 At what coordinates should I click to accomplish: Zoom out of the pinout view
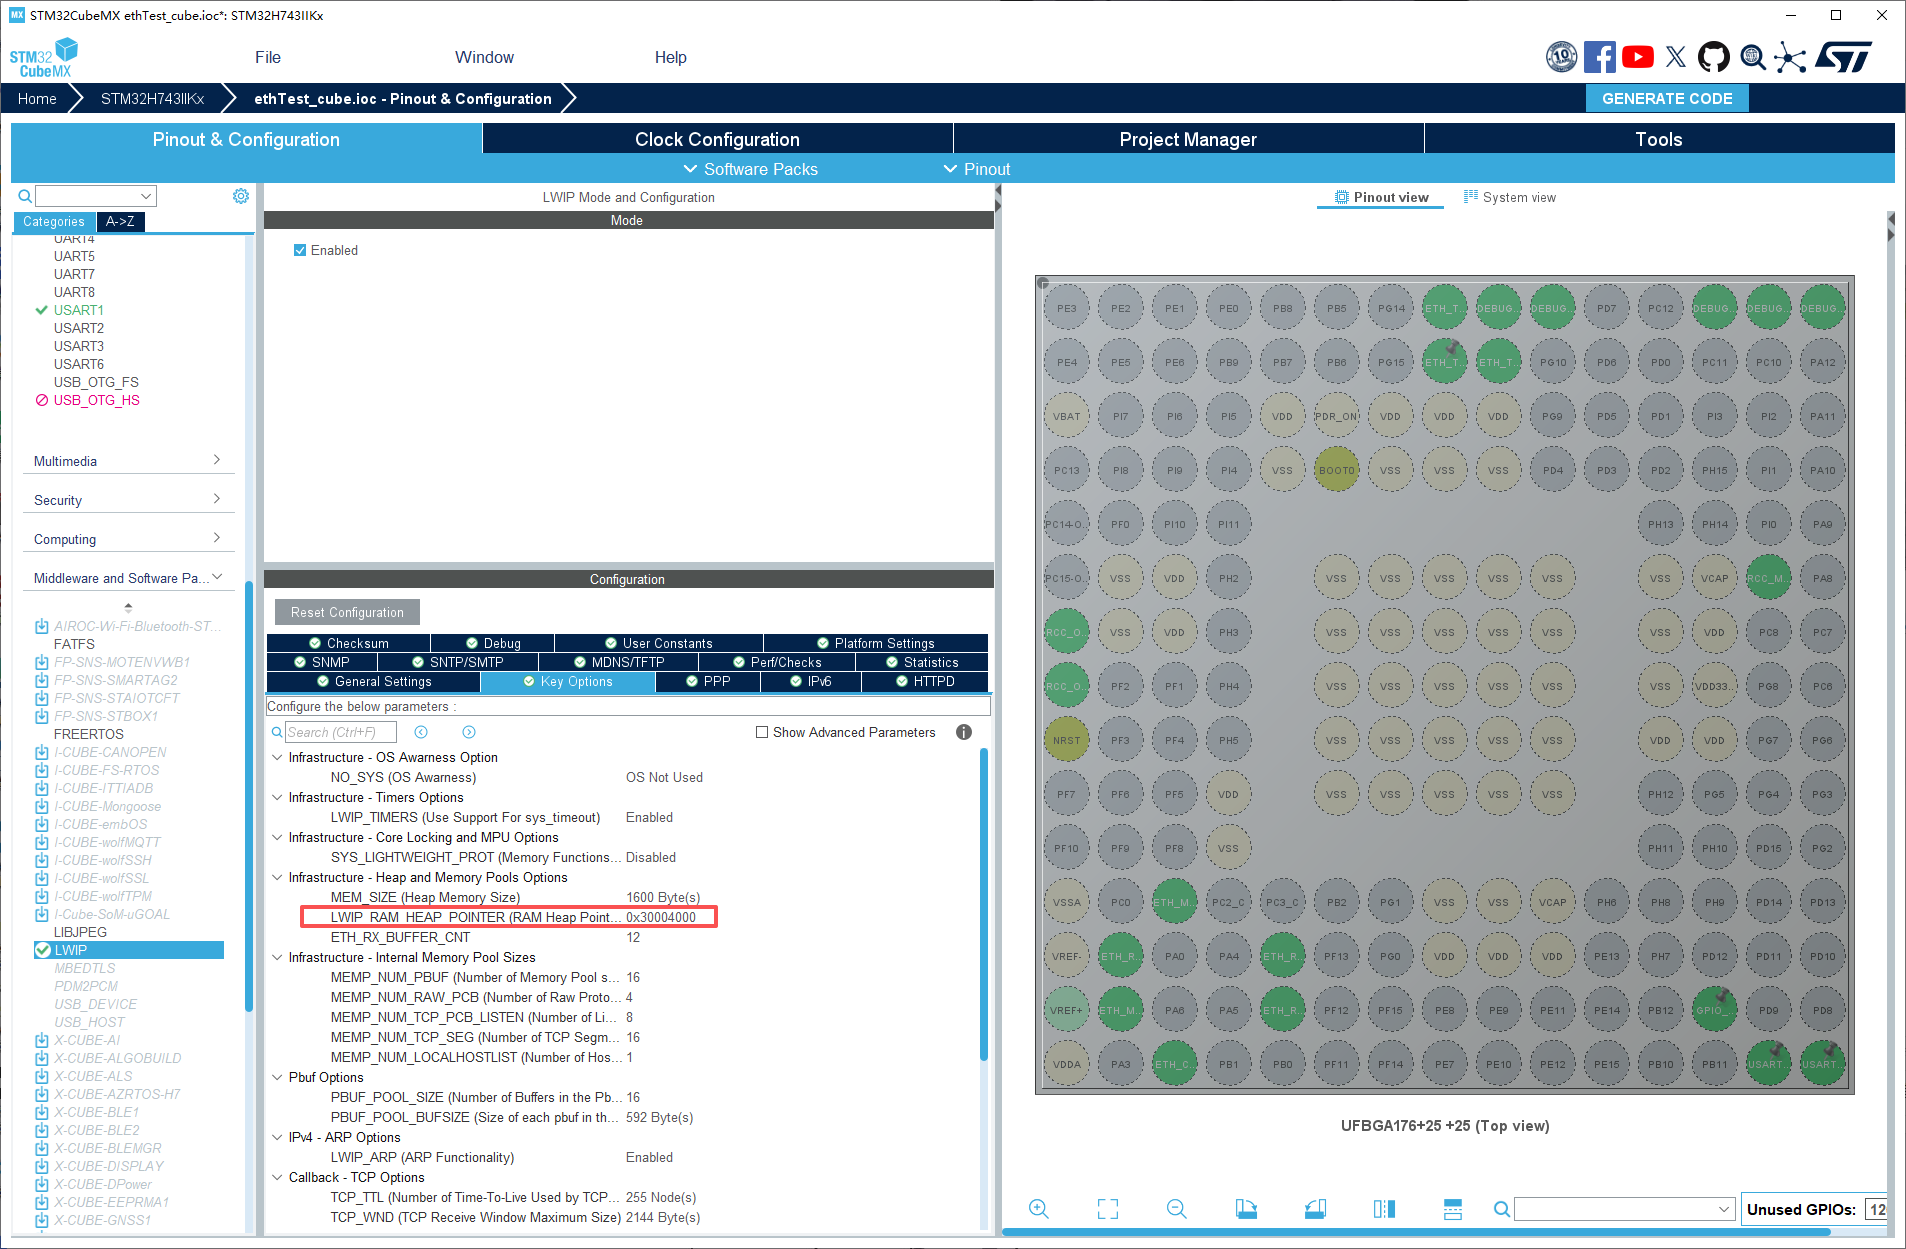[1177, 1209]
